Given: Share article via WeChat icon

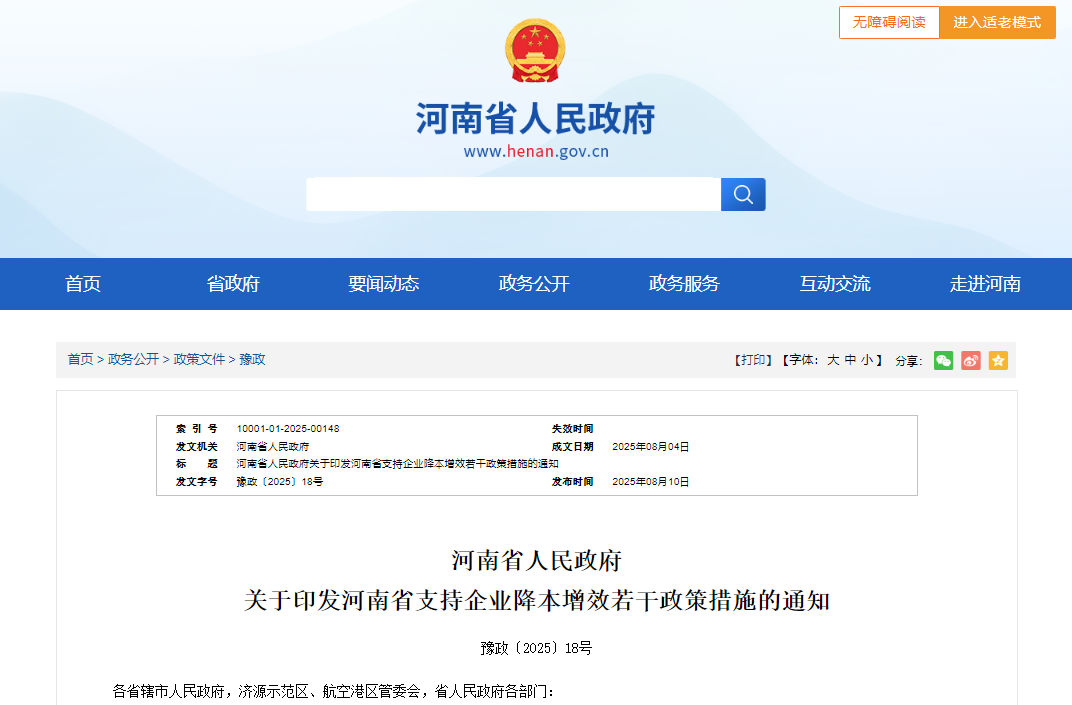Looking at the screenshot, I should (x=943, y=360).
